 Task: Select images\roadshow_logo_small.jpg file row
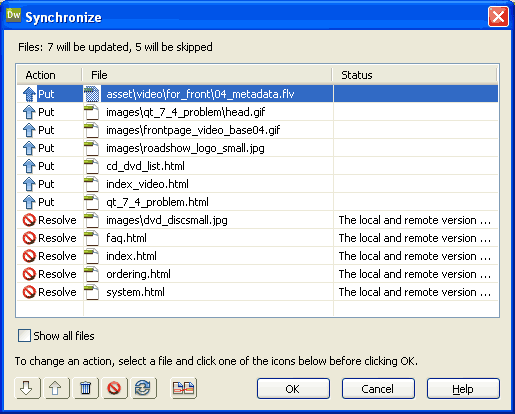coord(257,148)
